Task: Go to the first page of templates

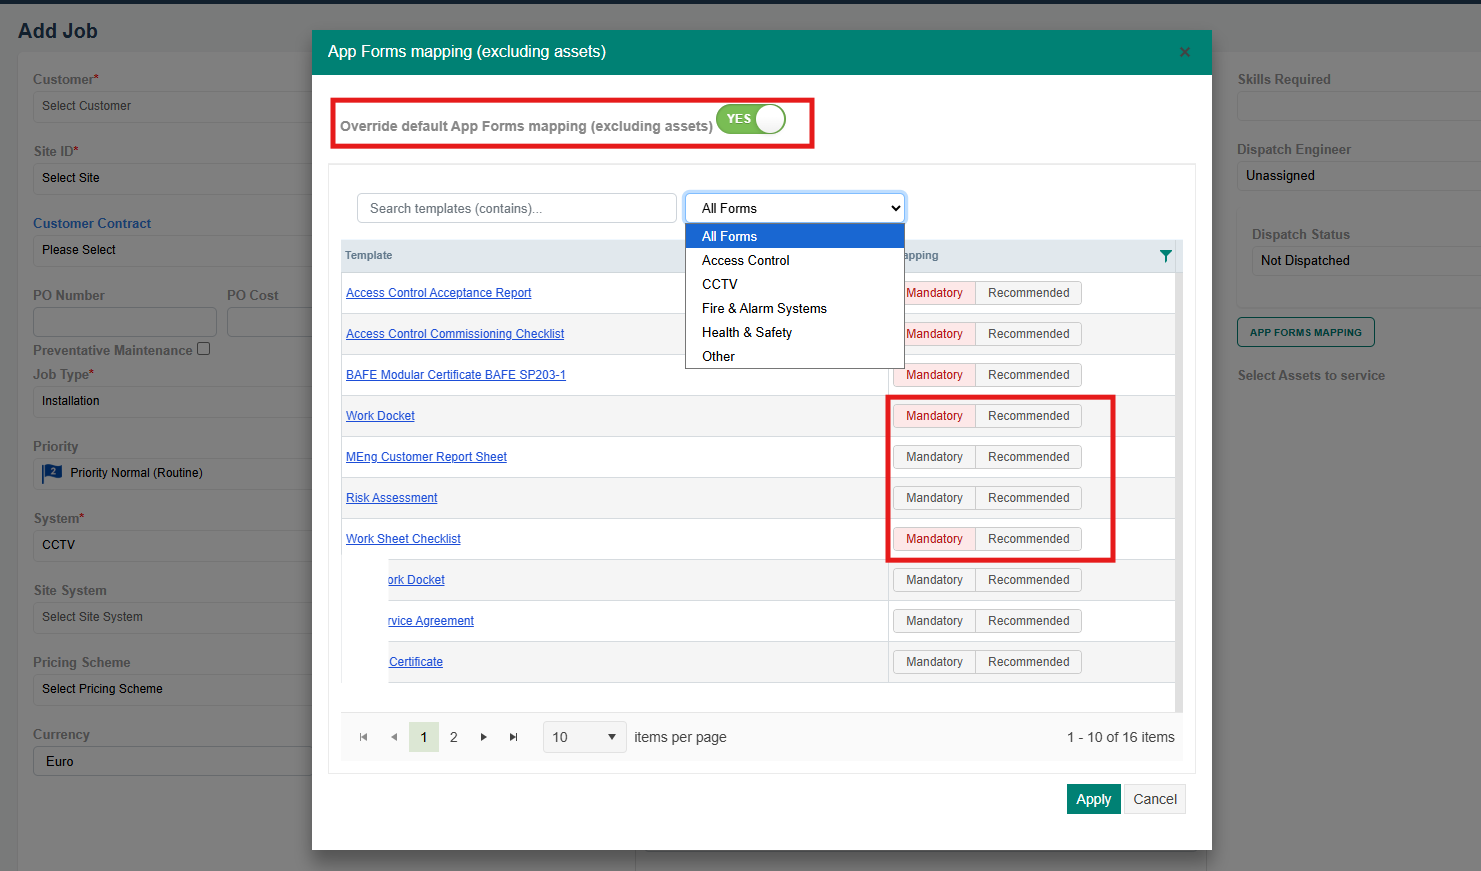Action: [363, 737]
